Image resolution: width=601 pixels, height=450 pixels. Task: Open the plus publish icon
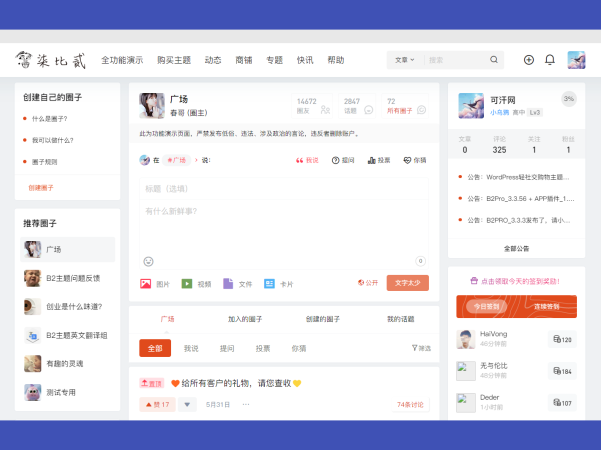[x=529, y=60]
